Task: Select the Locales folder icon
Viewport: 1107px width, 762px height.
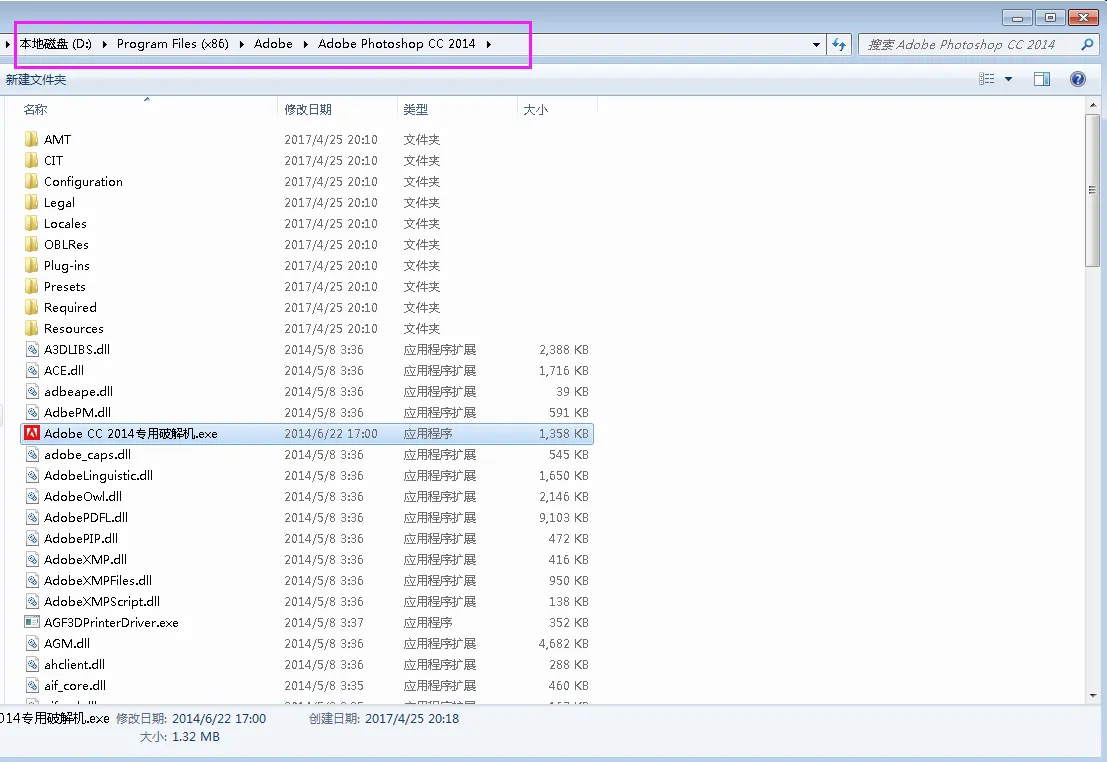Action: click(x=31, y=223)
